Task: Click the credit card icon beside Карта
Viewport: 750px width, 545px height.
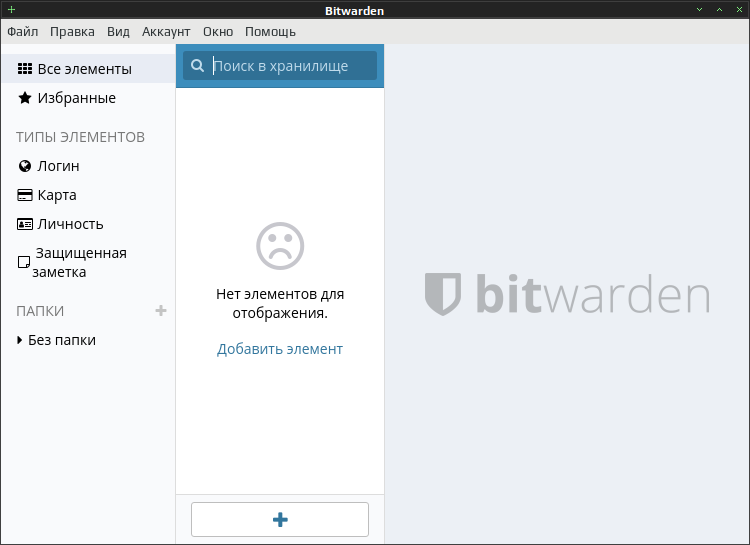Action: (x=25, y=195)
